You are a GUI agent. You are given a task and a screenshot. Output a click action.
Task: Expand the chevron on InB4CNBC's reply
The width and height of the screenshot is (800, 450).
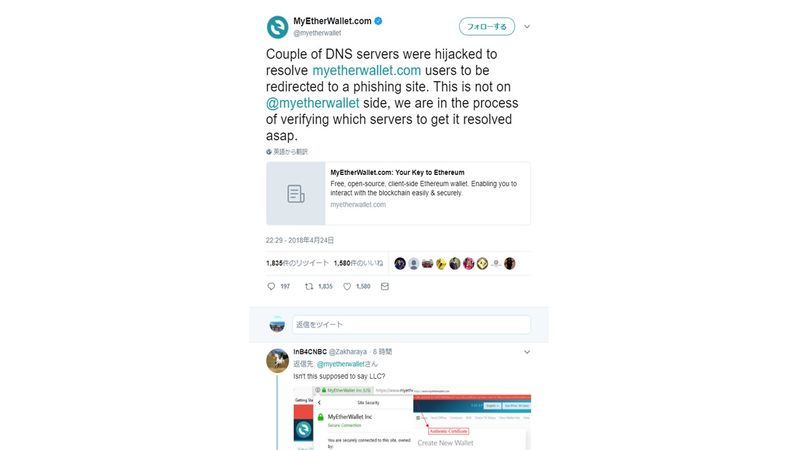pyautogui.click(x=527, y=352)
